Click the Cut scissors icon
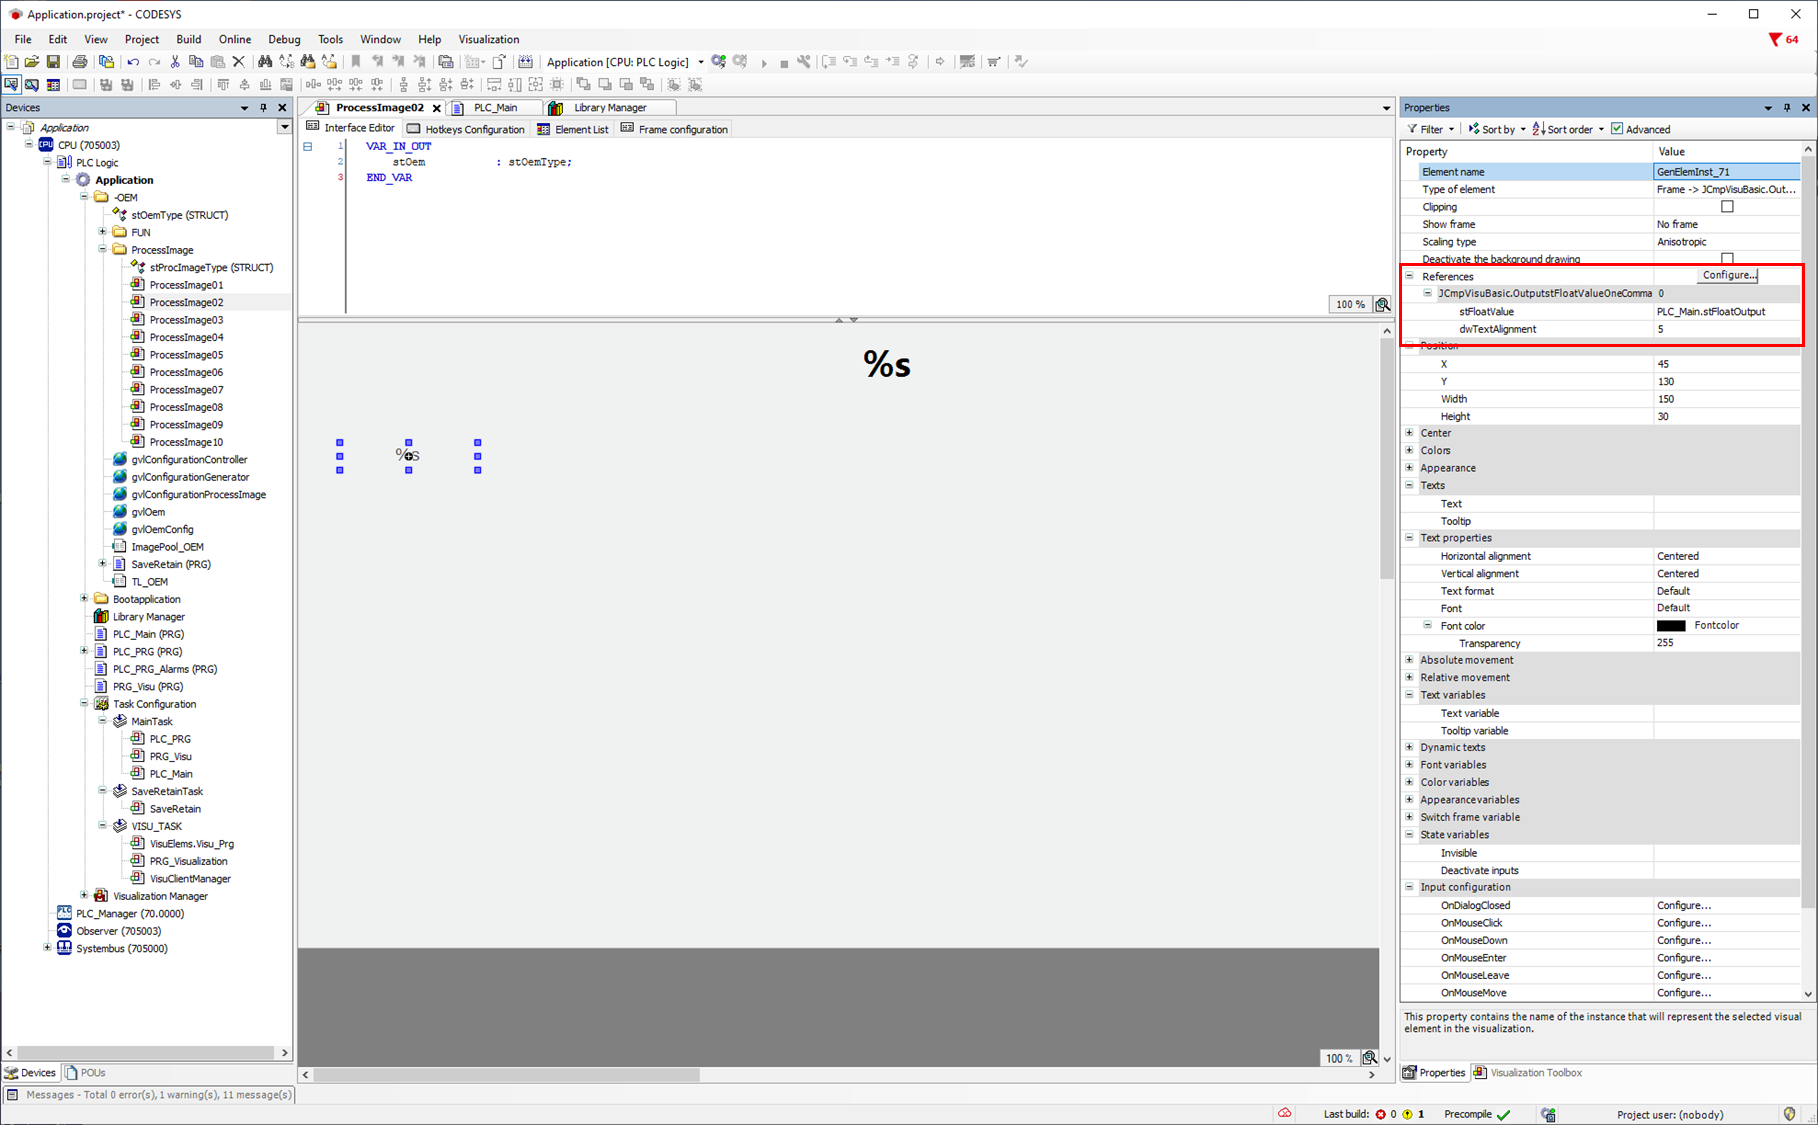This screenshot has height=1125, width=1818. [175, 62]
